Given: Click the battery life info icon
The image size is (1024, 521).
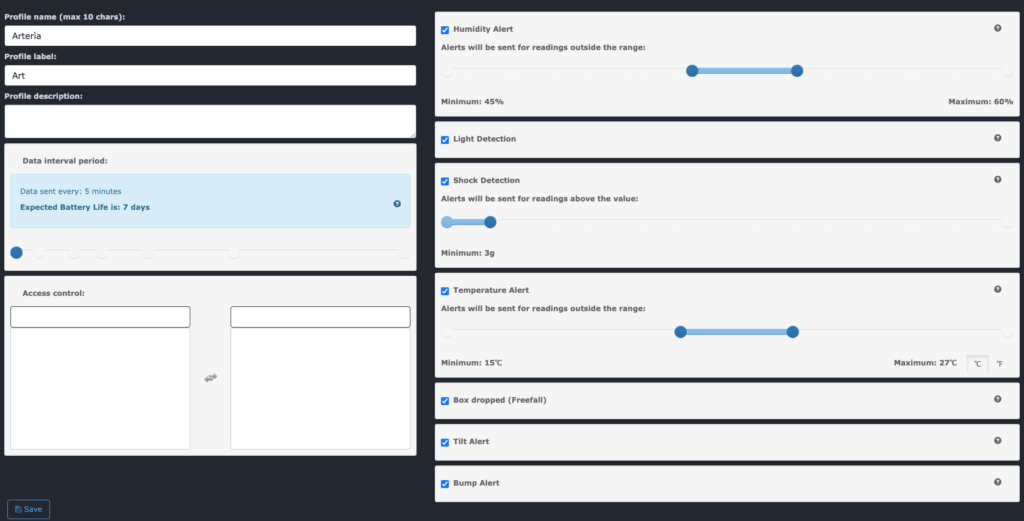Looking at the screenshot, I should 397,203.
